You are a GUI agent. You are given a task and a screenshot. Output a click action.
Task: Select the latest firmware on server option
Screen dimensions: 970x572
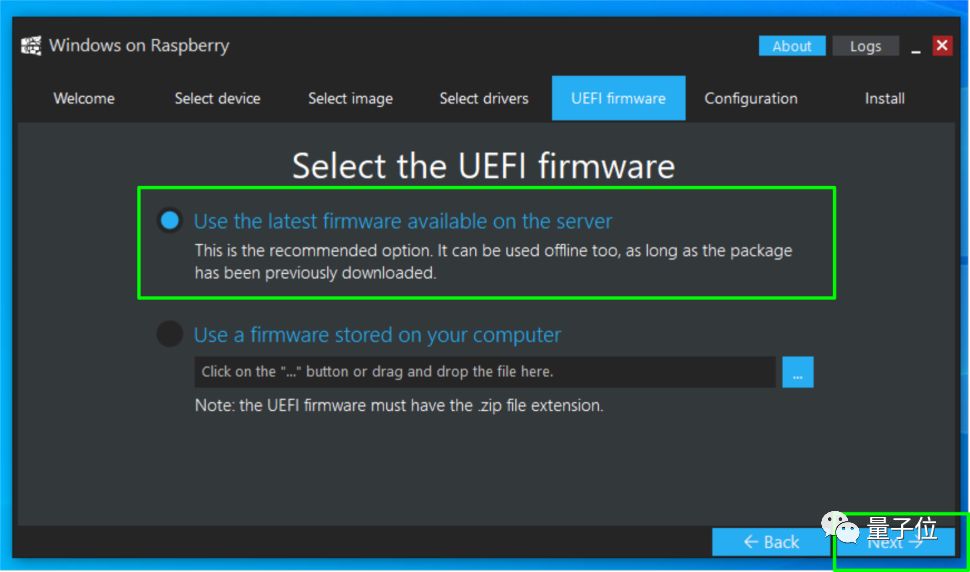pos(170,220)
